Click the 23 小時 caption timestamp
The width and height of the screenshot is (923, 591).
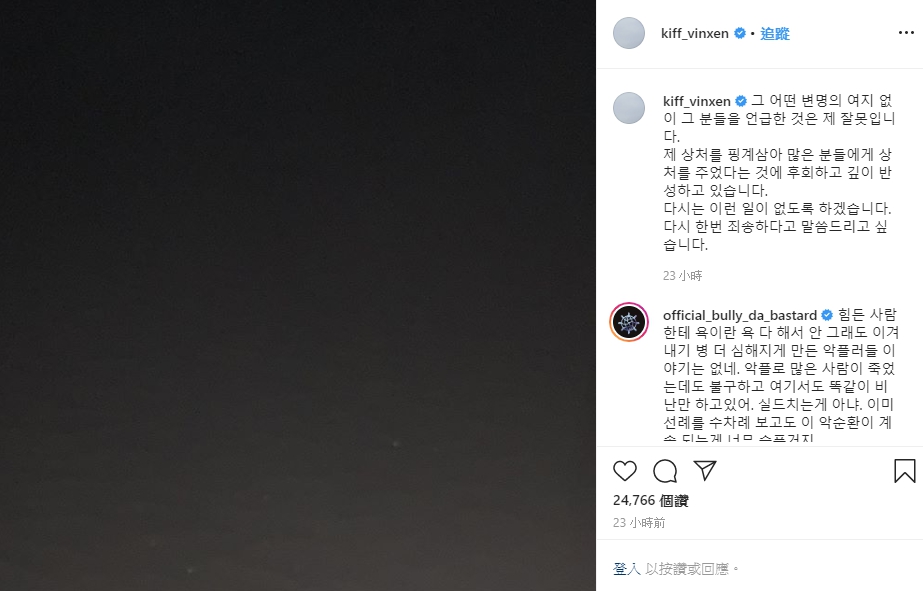click(x=682, y=275)
